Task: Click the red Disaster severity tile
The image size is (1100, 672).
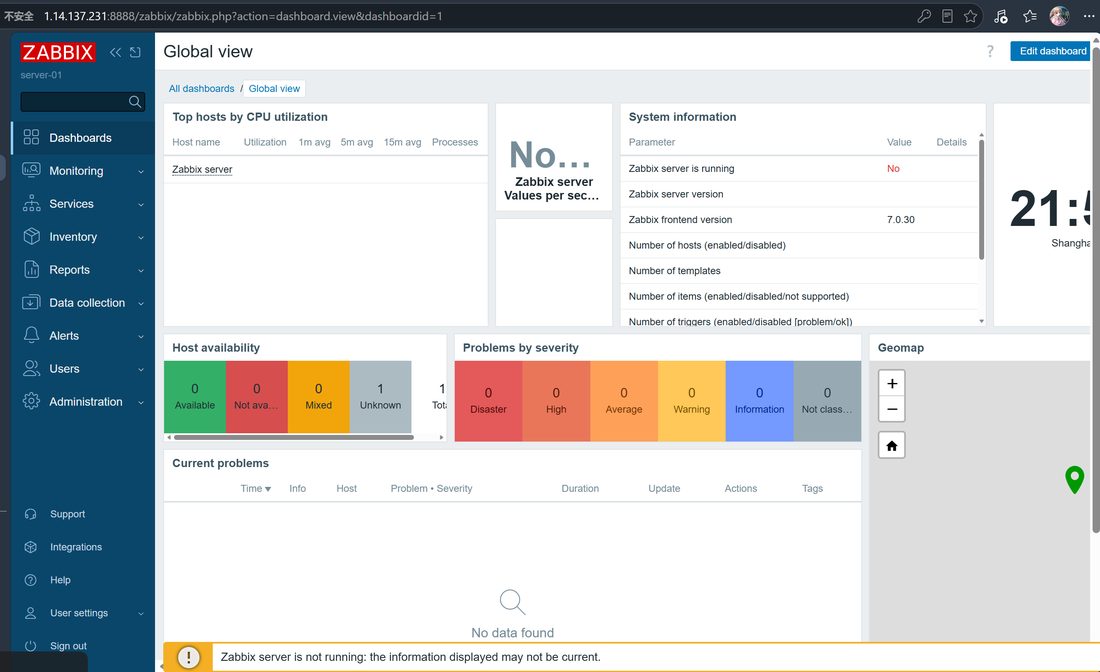Action: (488, 401)
